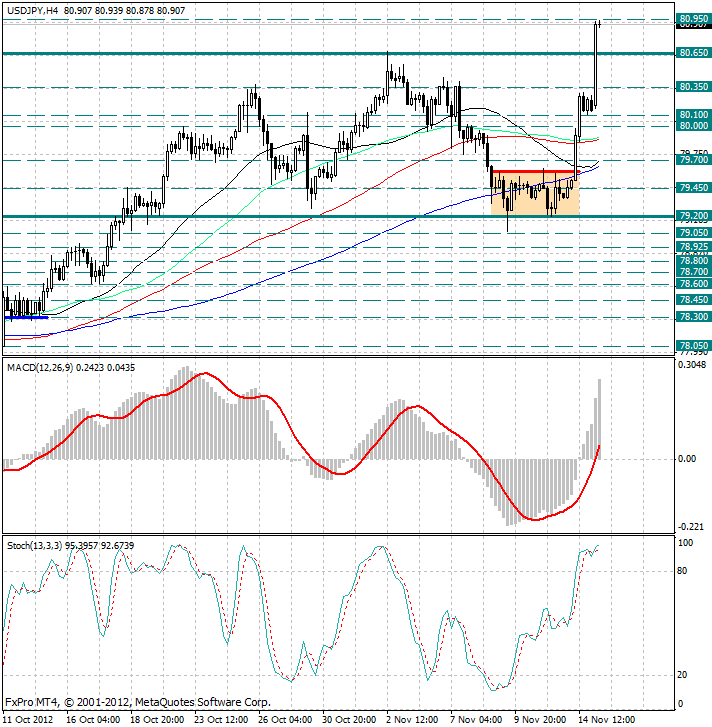The height and width of the screenshot is (727, 712).
Task: Click the 78.050 price level label
Action: (x=693, y=345)
